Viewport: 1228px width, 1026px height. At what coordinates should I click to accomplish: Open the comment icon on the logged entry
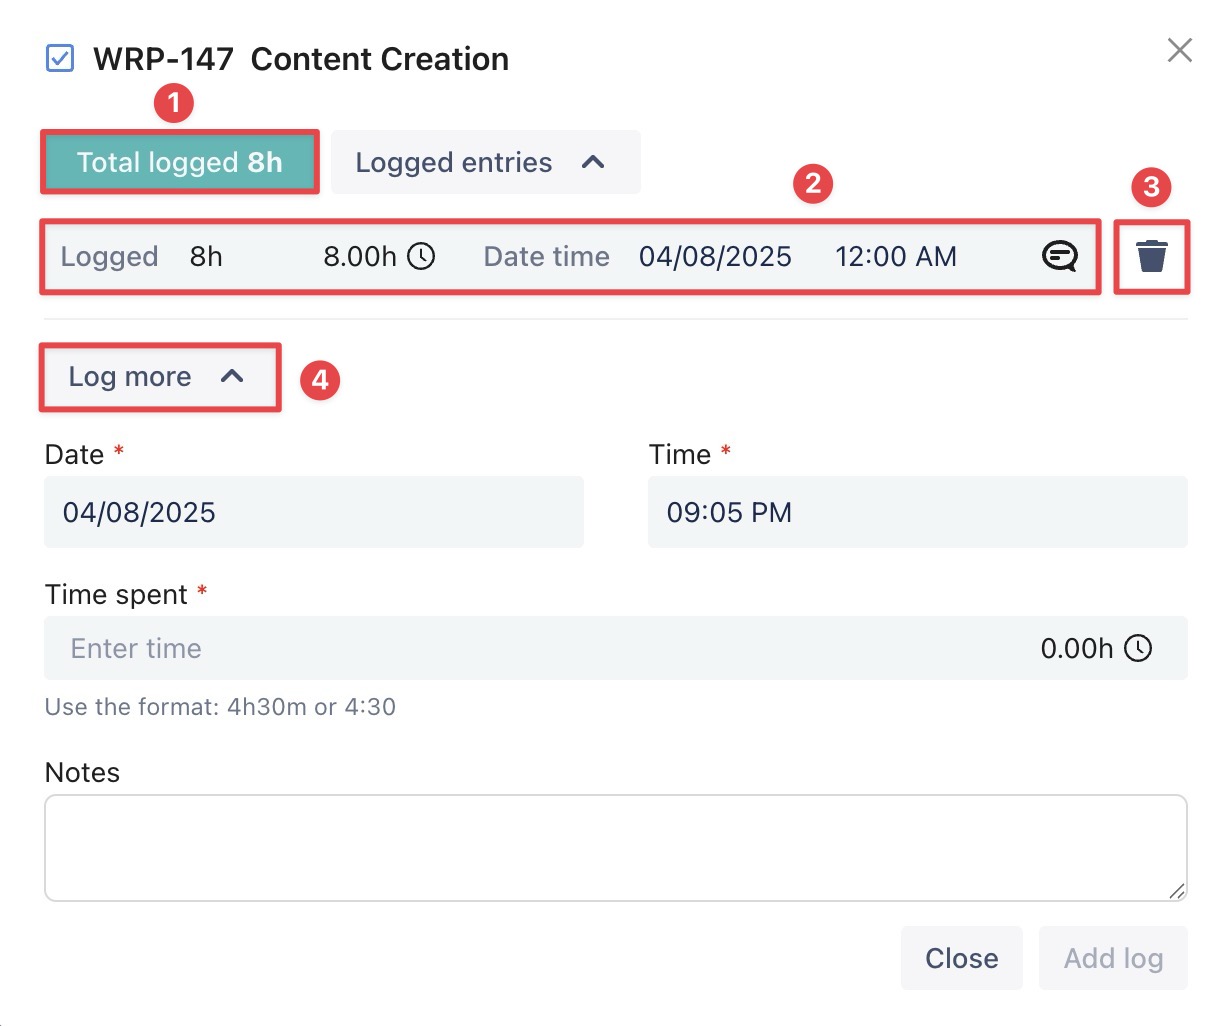coord(1059,257)
